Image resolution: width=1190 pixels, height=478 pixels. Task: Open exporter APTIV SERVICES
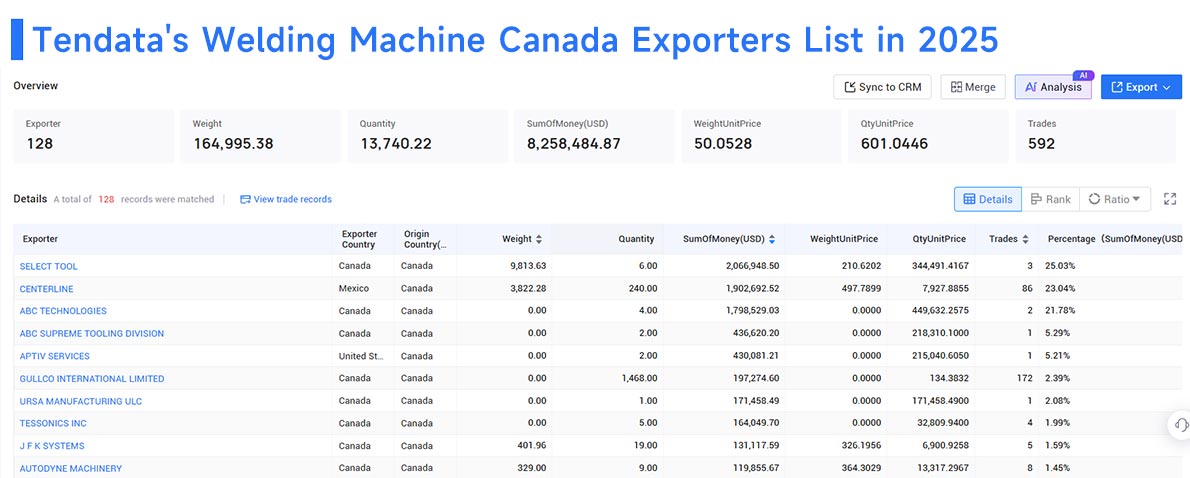point(55,357)
